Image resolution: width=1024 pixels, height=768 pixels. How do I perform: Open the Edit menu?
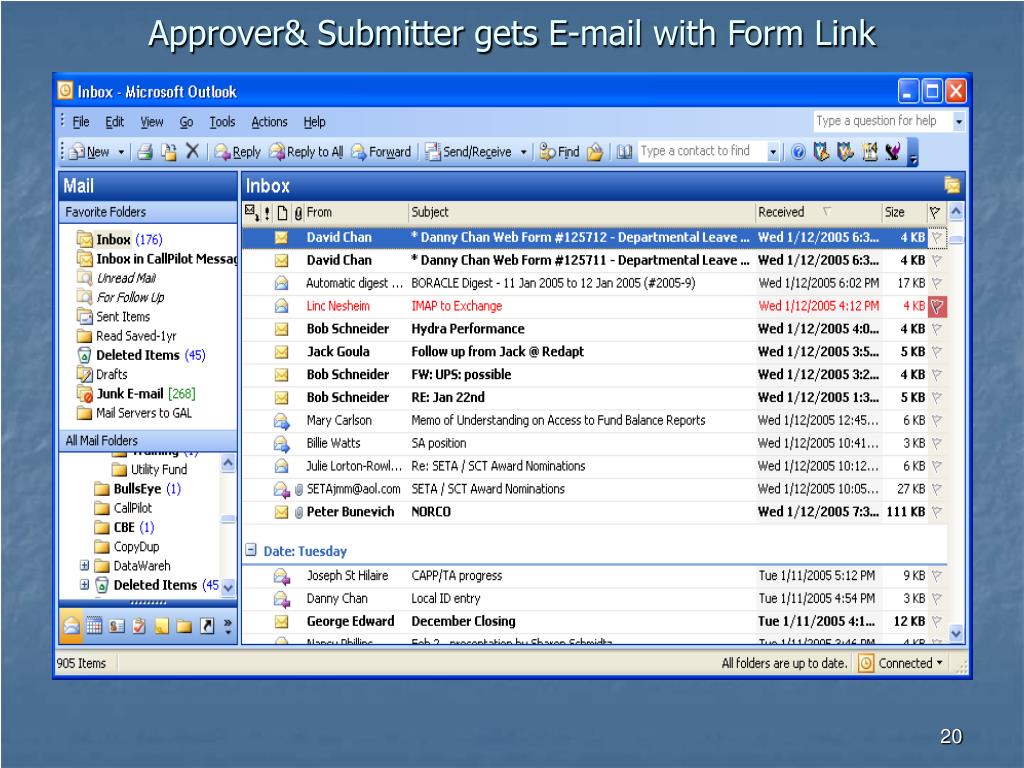coord(115,122)
